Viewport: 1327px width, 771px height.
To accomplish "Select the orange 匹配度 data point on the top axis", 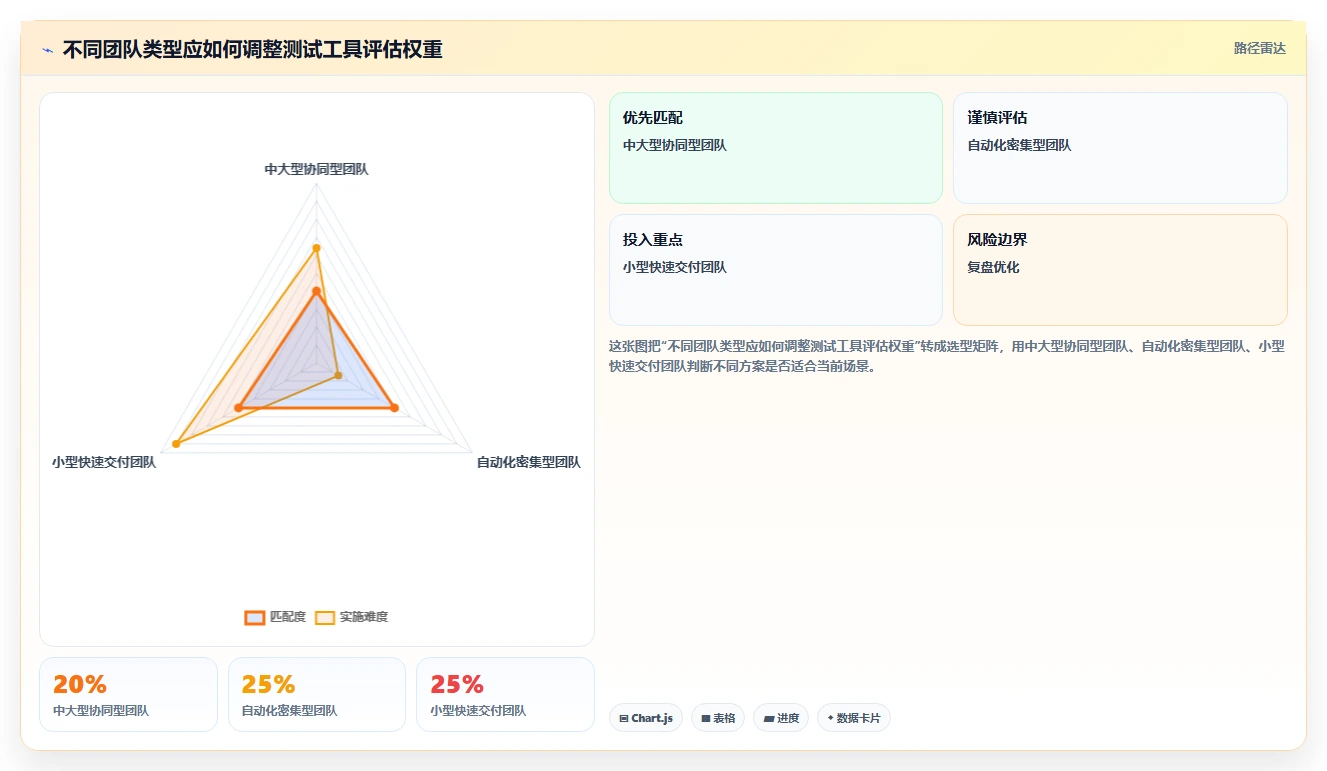I will pyautogui.click(x=316, y=291).
